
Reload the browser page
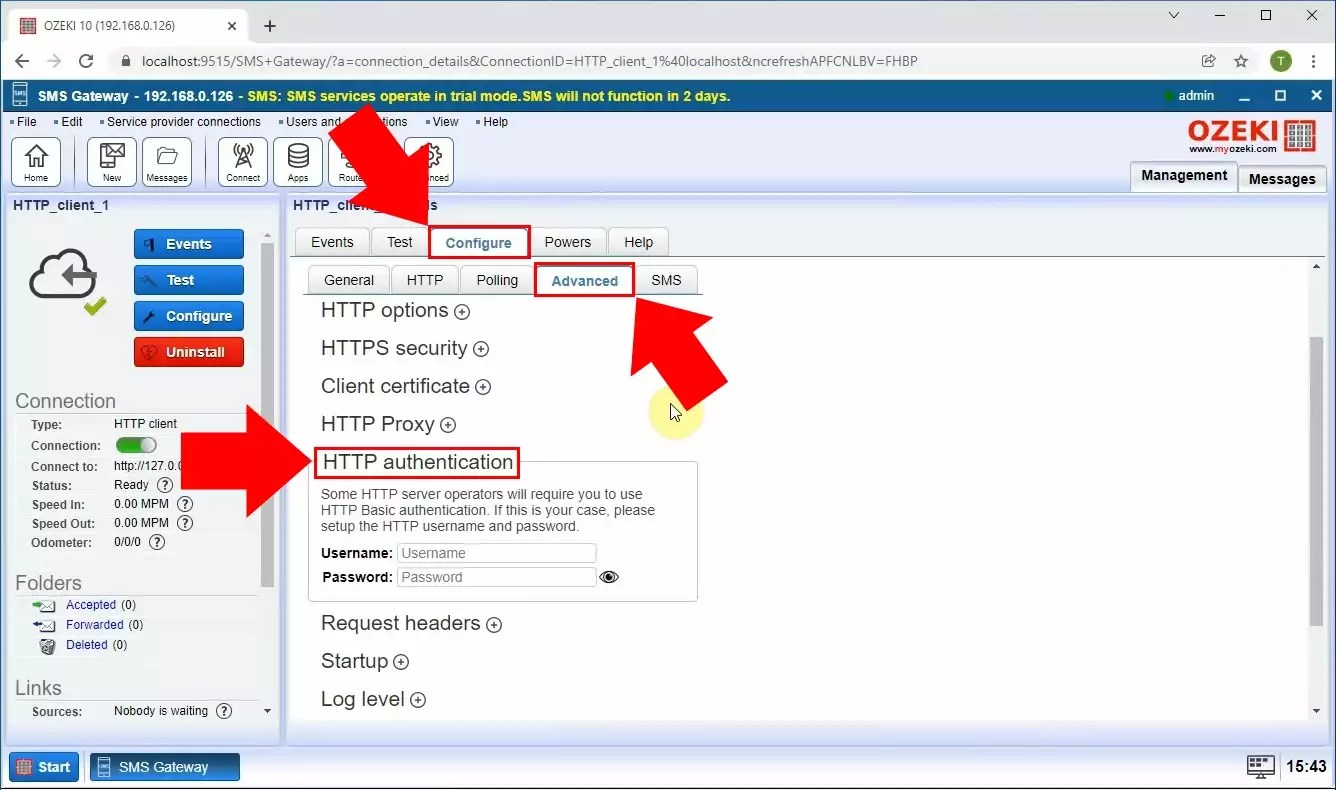[x=86, y=61]
